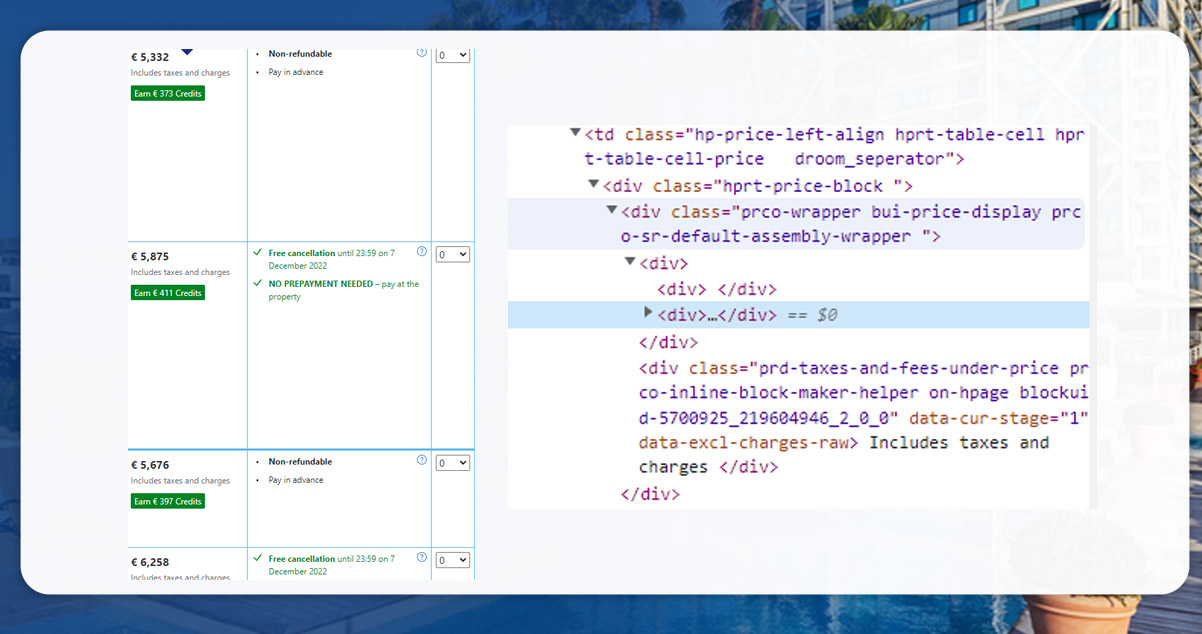The image size is (1202, 634).
Task: Click the Earn € 373 Credits badge
Action: pyautogui.click(x=168, y=93)
